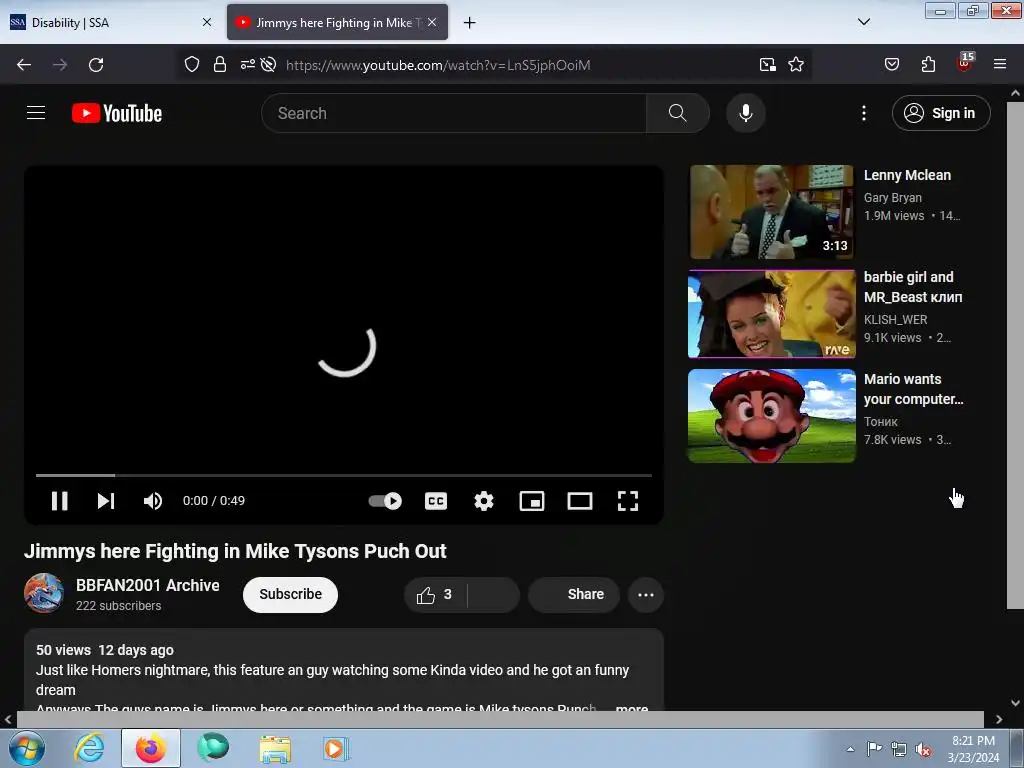Open Windows Start menu

(26, 748)
